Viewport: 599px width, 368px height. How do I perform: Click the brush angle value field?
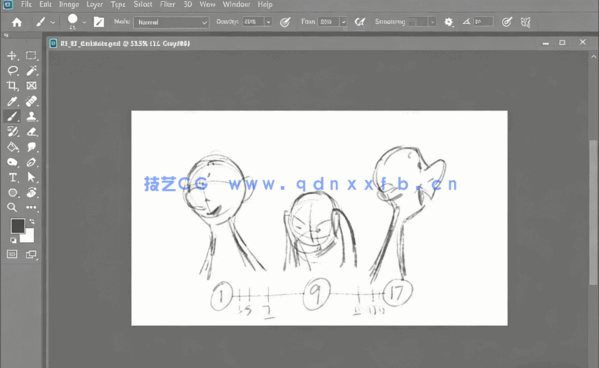pyautogui.click(x=483, y=22)
